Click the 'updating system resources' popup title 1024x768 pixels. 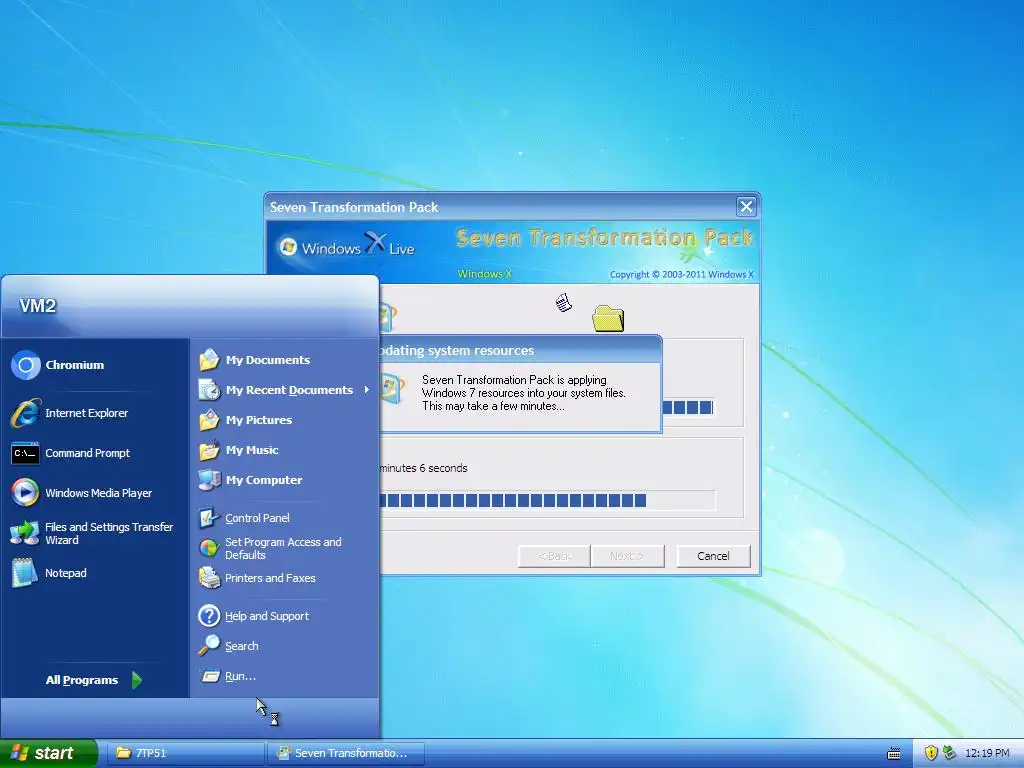click(x=456, y=350)
